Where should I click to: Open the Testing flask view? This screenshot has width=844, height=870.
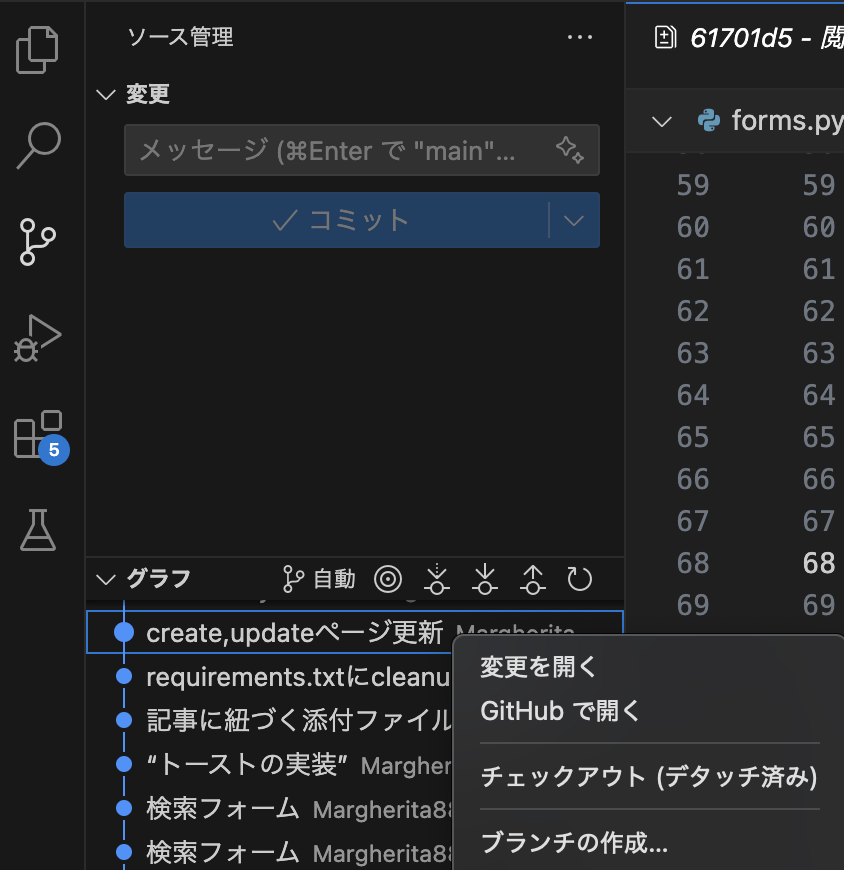(37, 530)
